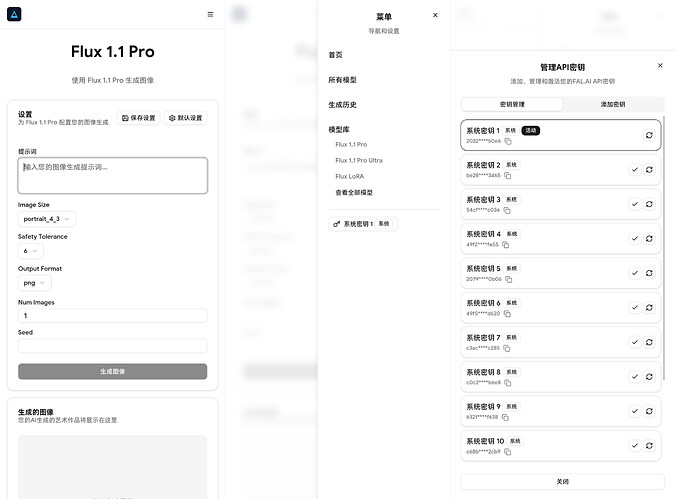Screen dimensions: 675x499
Task: Switch to the 密钥管理 tab
Action: [512, 104]
